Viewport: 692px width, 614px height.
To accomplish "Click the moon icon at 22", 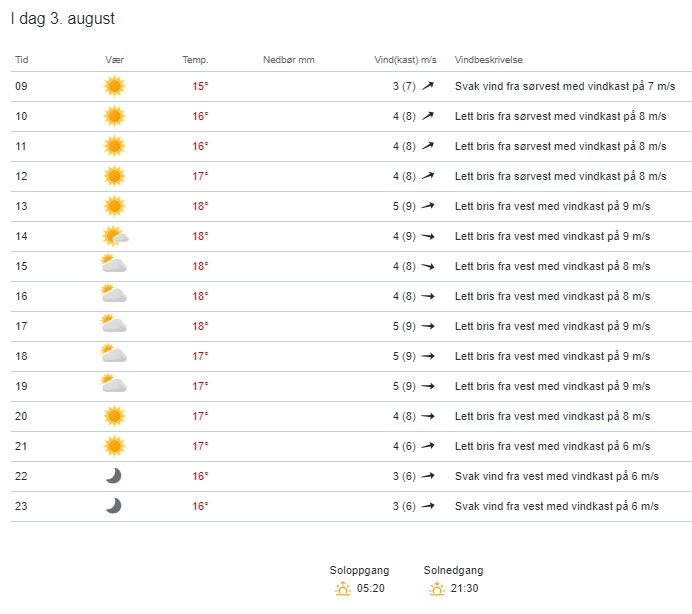I will (114, 476).
